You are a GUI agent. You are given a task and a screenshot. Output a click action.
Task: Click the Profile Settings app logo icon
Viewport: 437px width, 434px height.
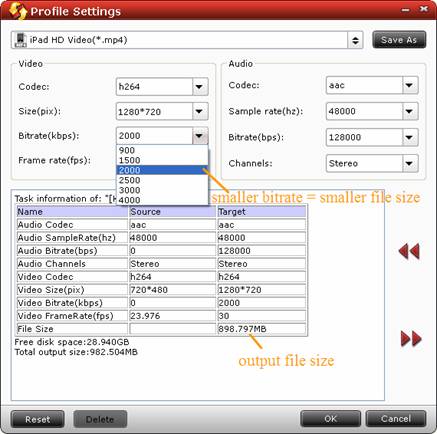[x=18, y=11]
